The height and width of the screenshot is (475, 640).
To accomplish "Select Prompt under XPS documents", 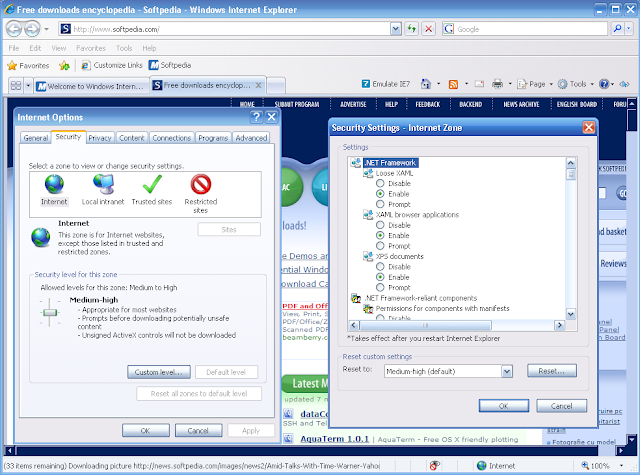I will click(x=380, y=287).
